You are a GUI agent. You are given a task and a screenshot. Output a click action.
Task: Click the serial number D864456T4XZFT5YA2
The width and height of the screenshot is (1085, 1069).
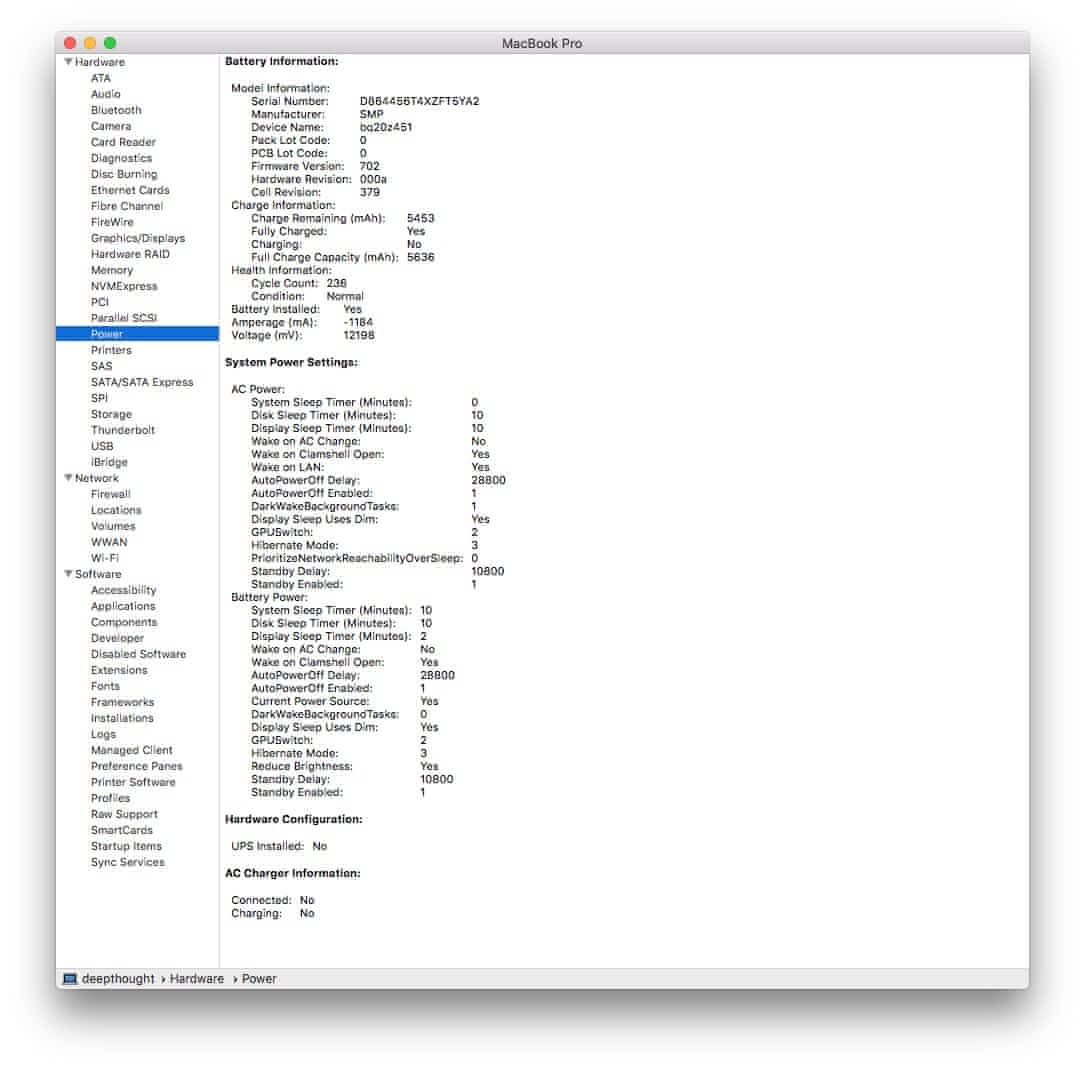pos(419,101)
